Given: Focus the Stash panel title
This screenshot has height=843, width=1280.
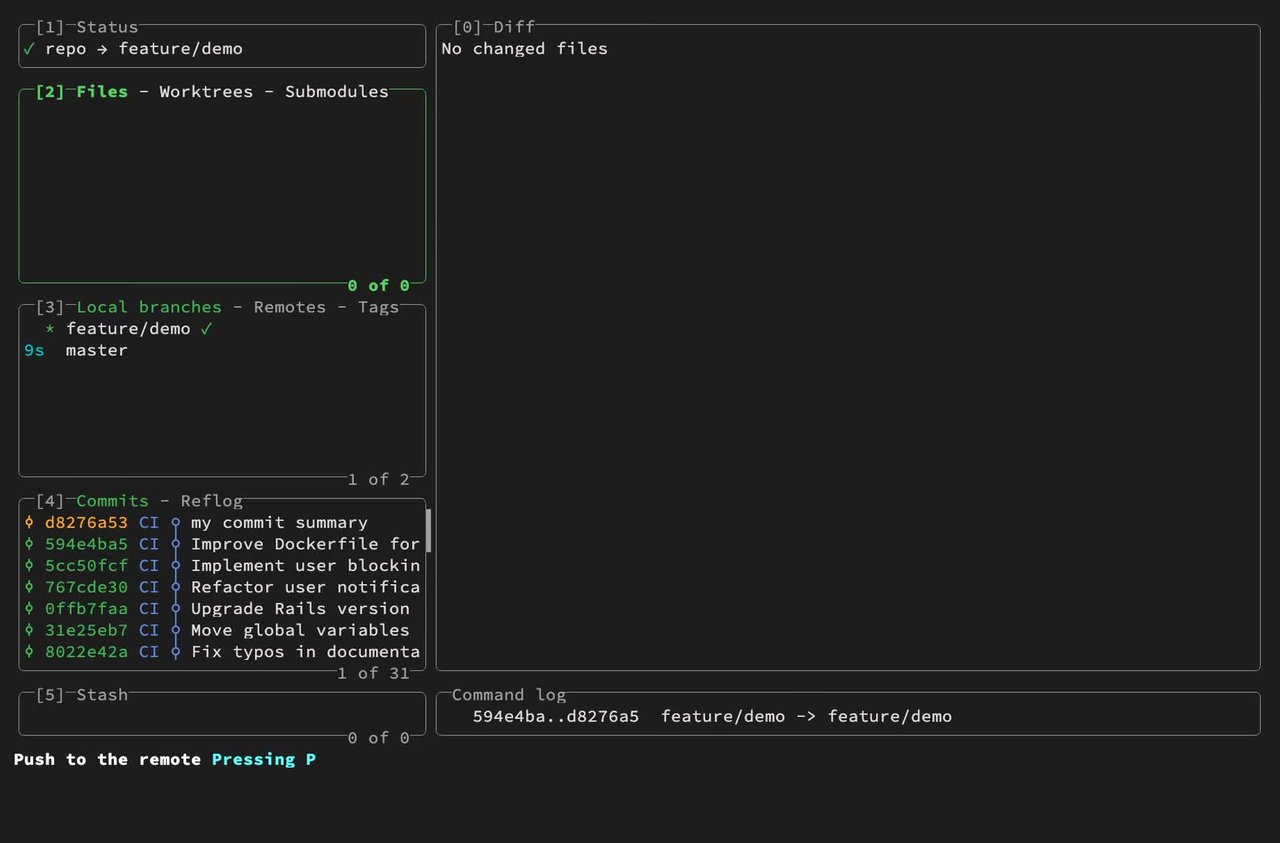Looking at the screenshot, I should 102,695.
